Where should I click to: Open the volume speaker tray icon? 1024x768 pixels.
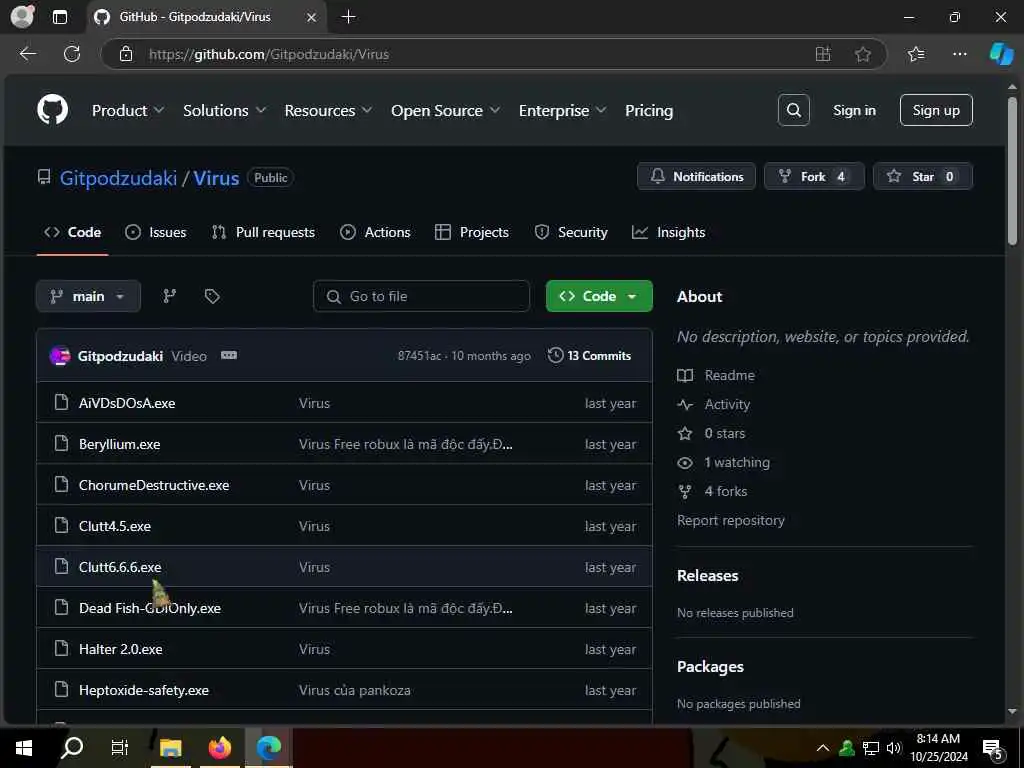pos(894,748)
